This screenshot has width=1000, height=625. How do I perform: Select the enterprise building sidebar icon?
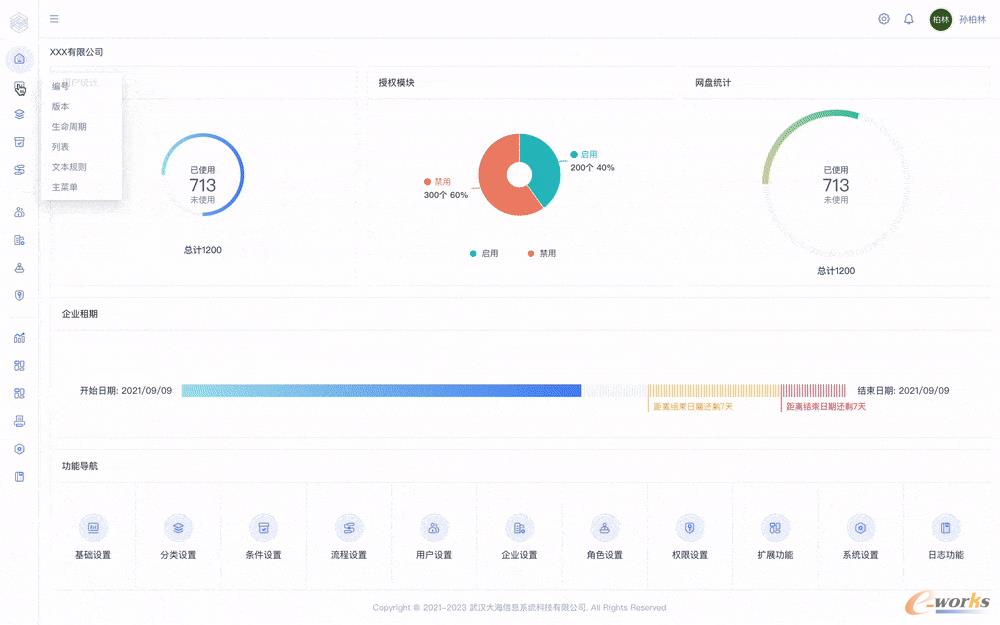[x=20, y=240]
